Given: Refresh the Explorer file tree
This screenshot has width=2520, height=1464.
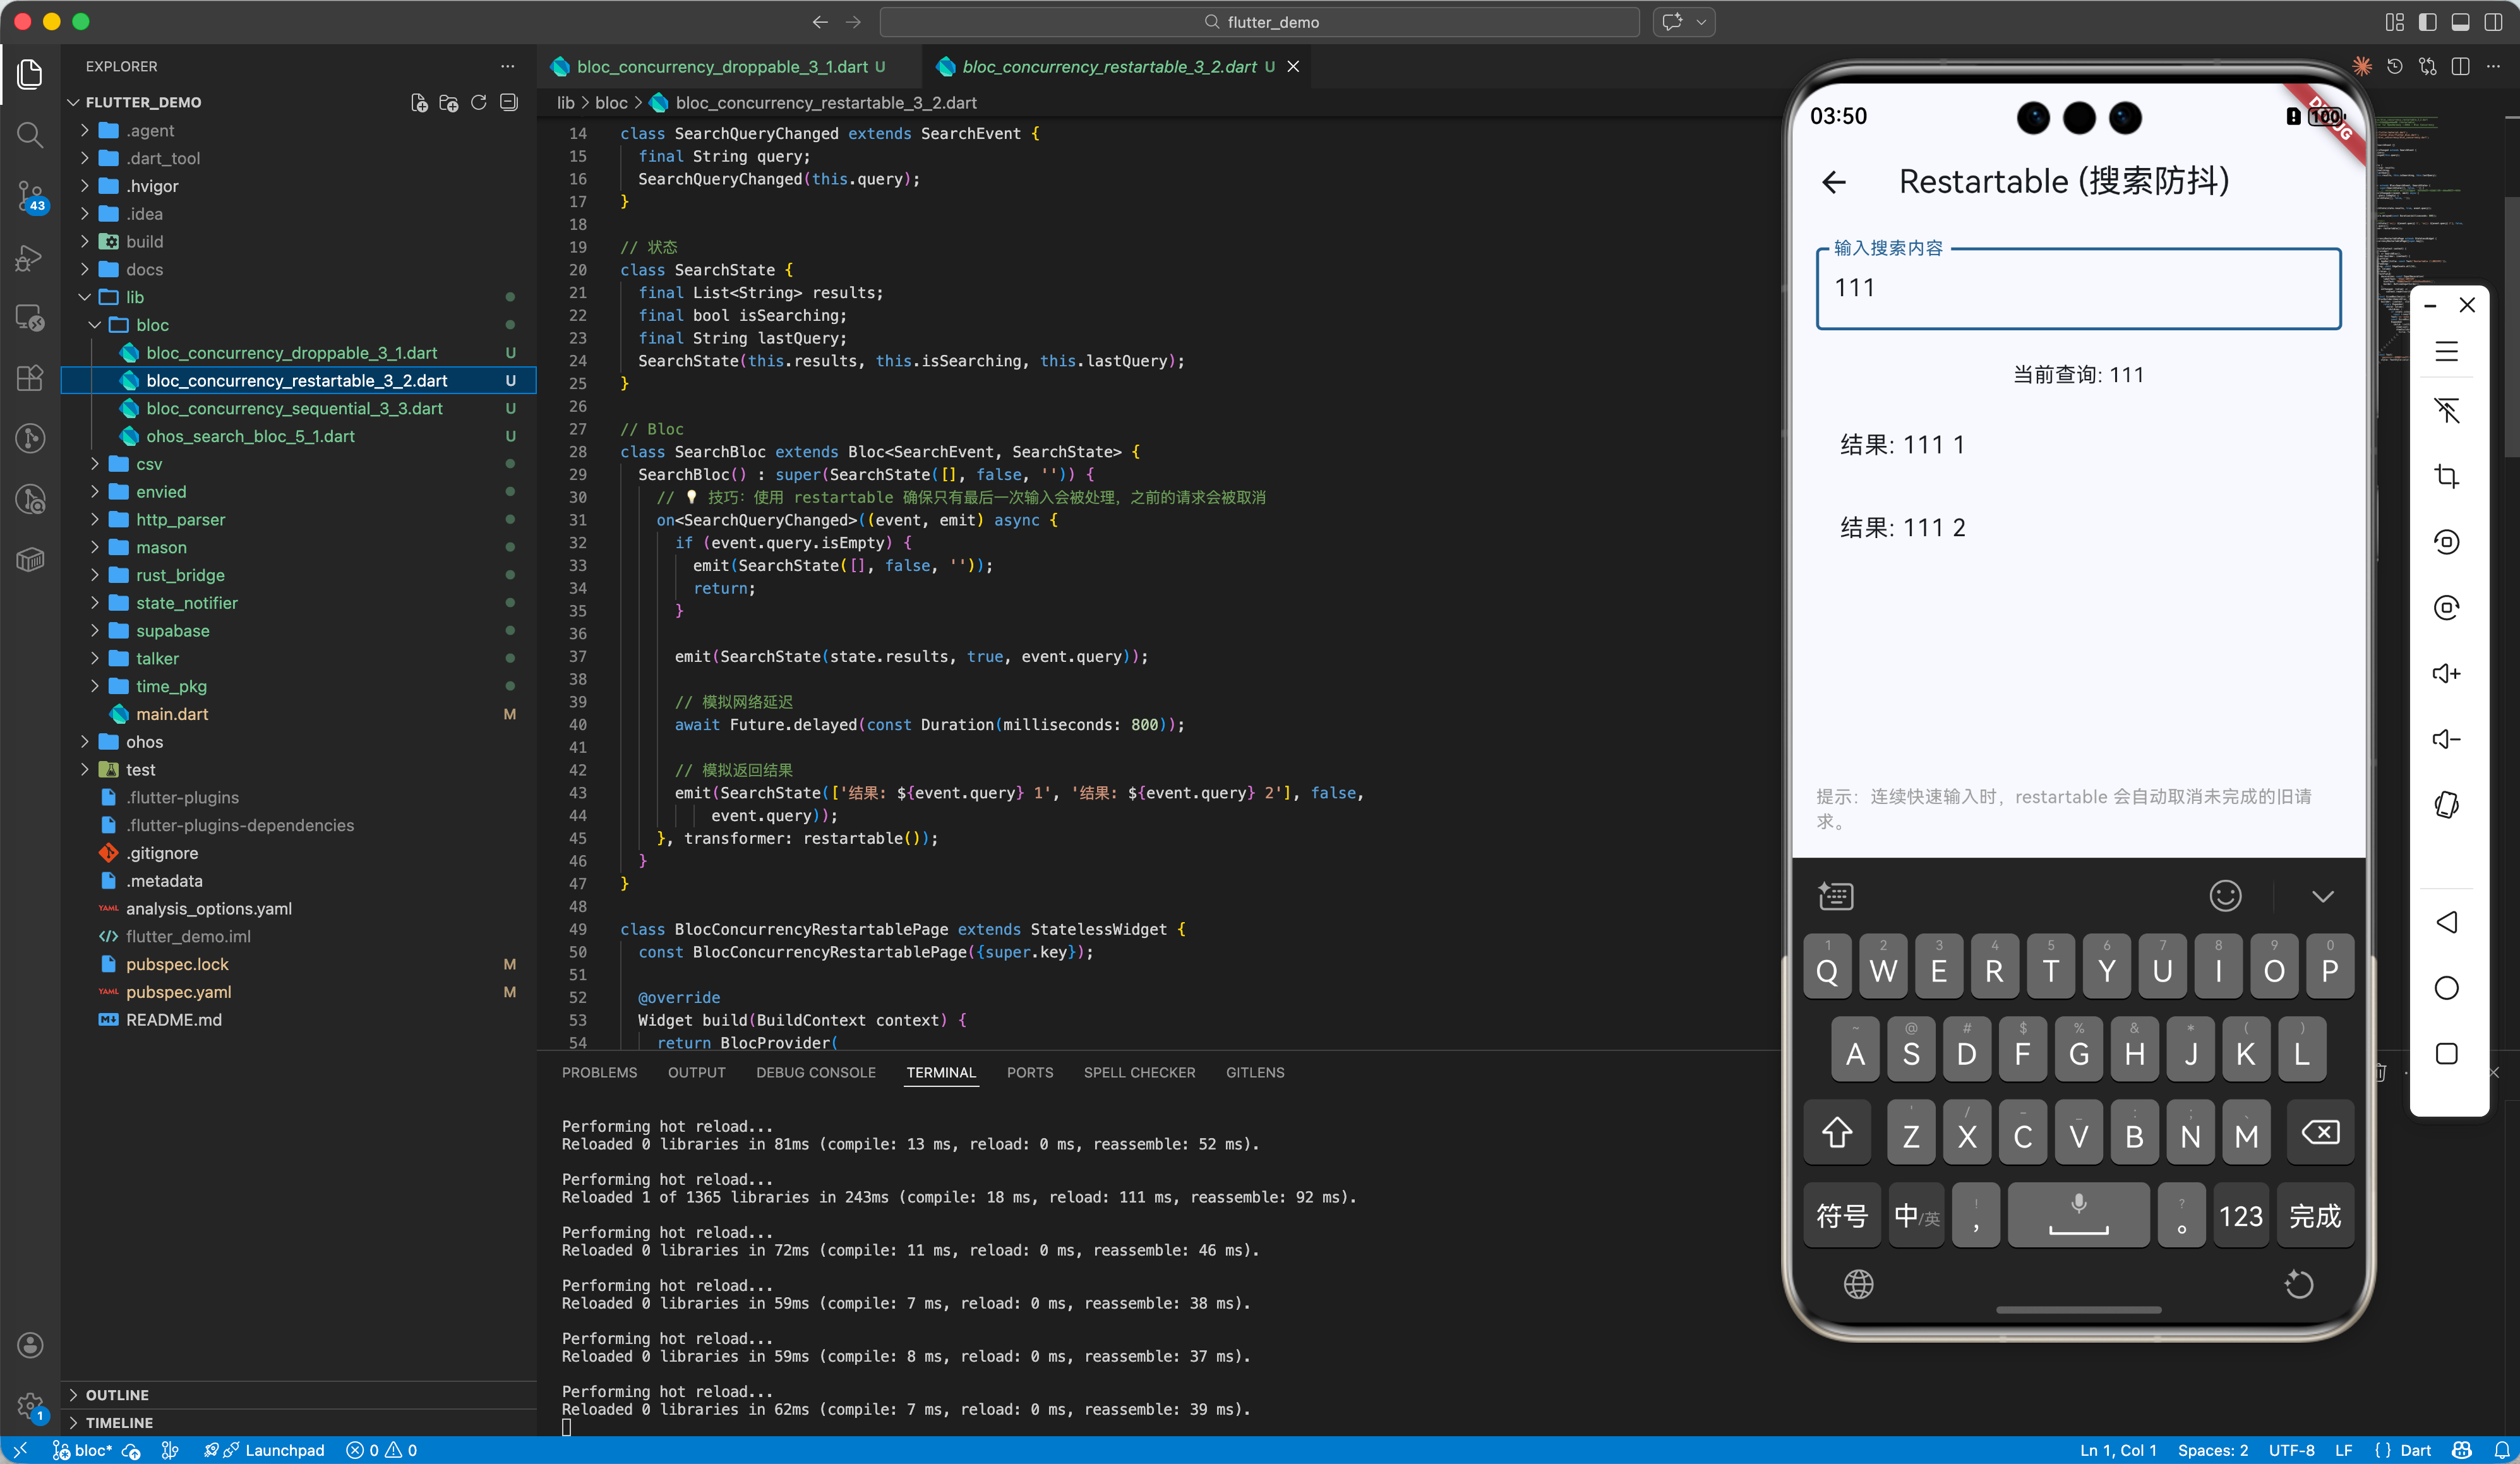Looking at the screenshot, I should point(479,103).
